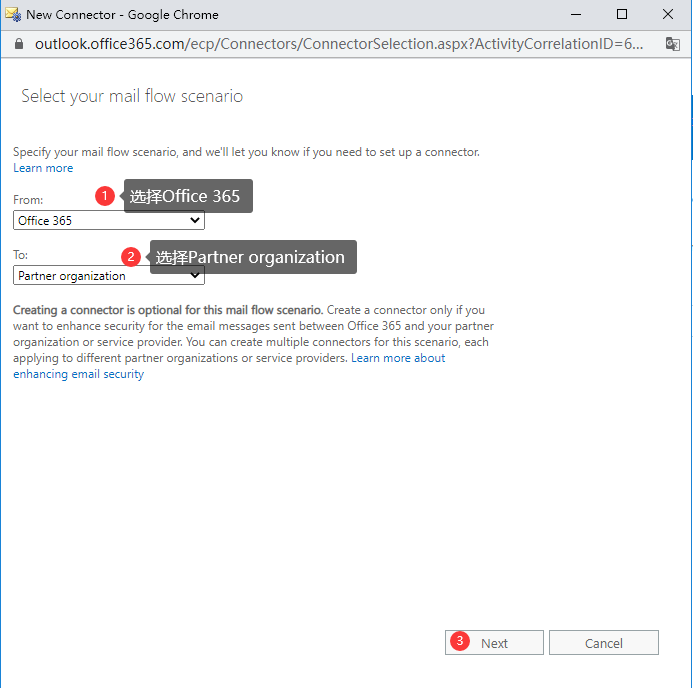Screen dimensions: 693x688
Task: Follow the Learn more about enhancing email security link
Action: point(229,366)
